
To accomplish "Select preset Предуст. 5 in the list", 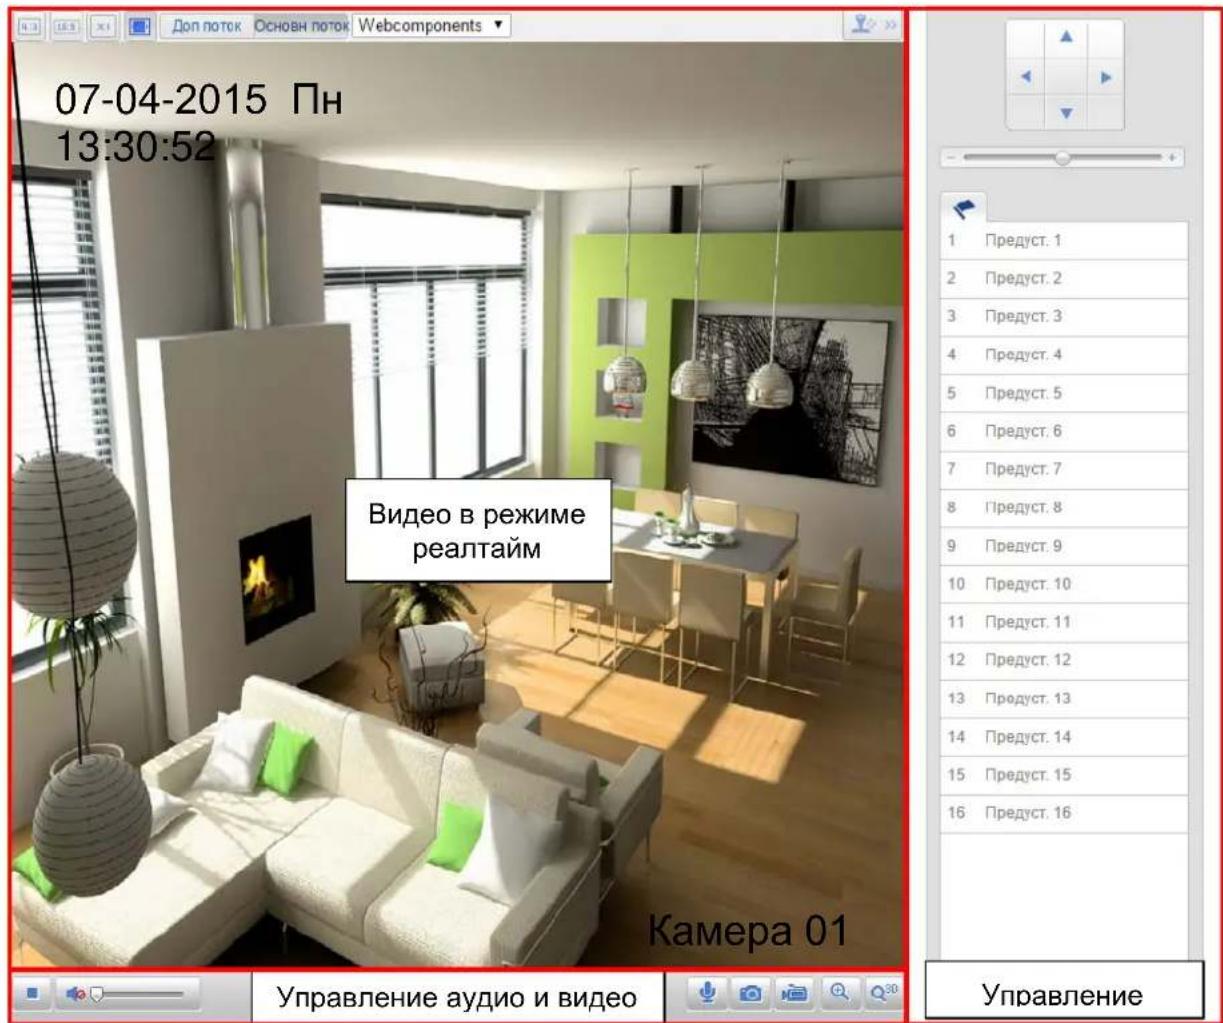I will [x=1064, y=393].
